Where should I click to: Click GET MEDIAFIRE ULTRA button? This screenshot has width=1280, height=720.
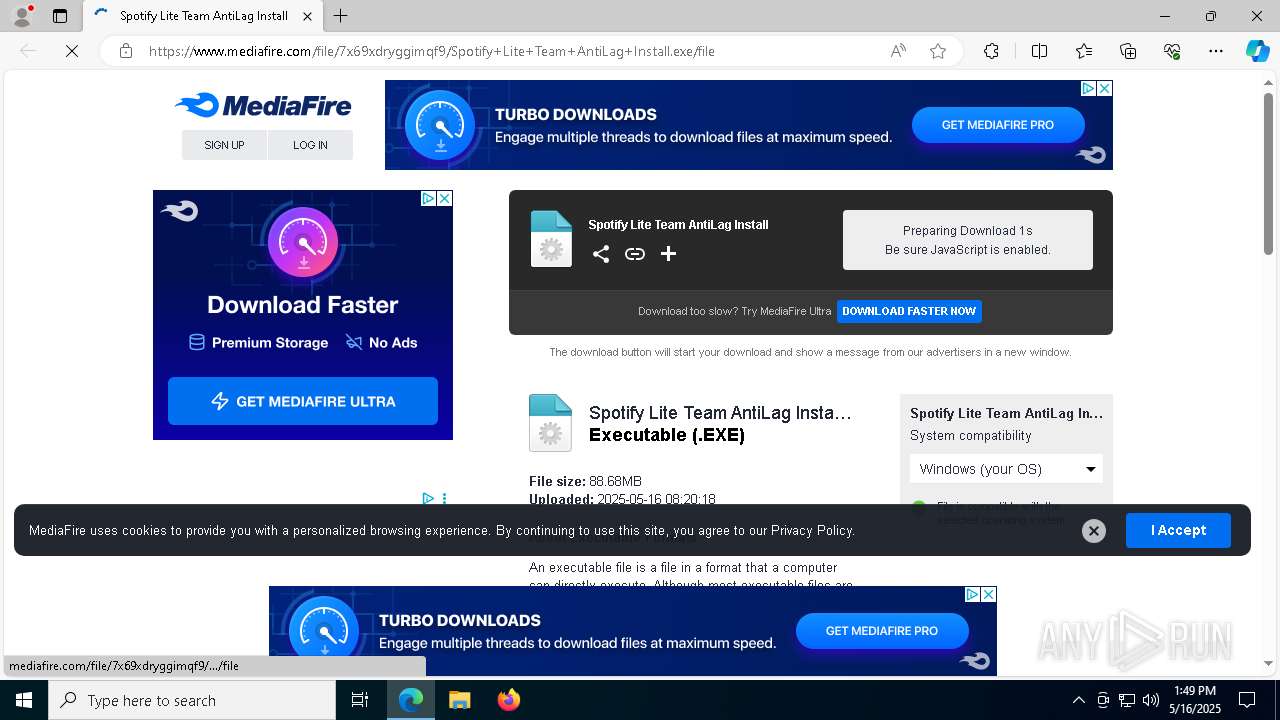303,401
